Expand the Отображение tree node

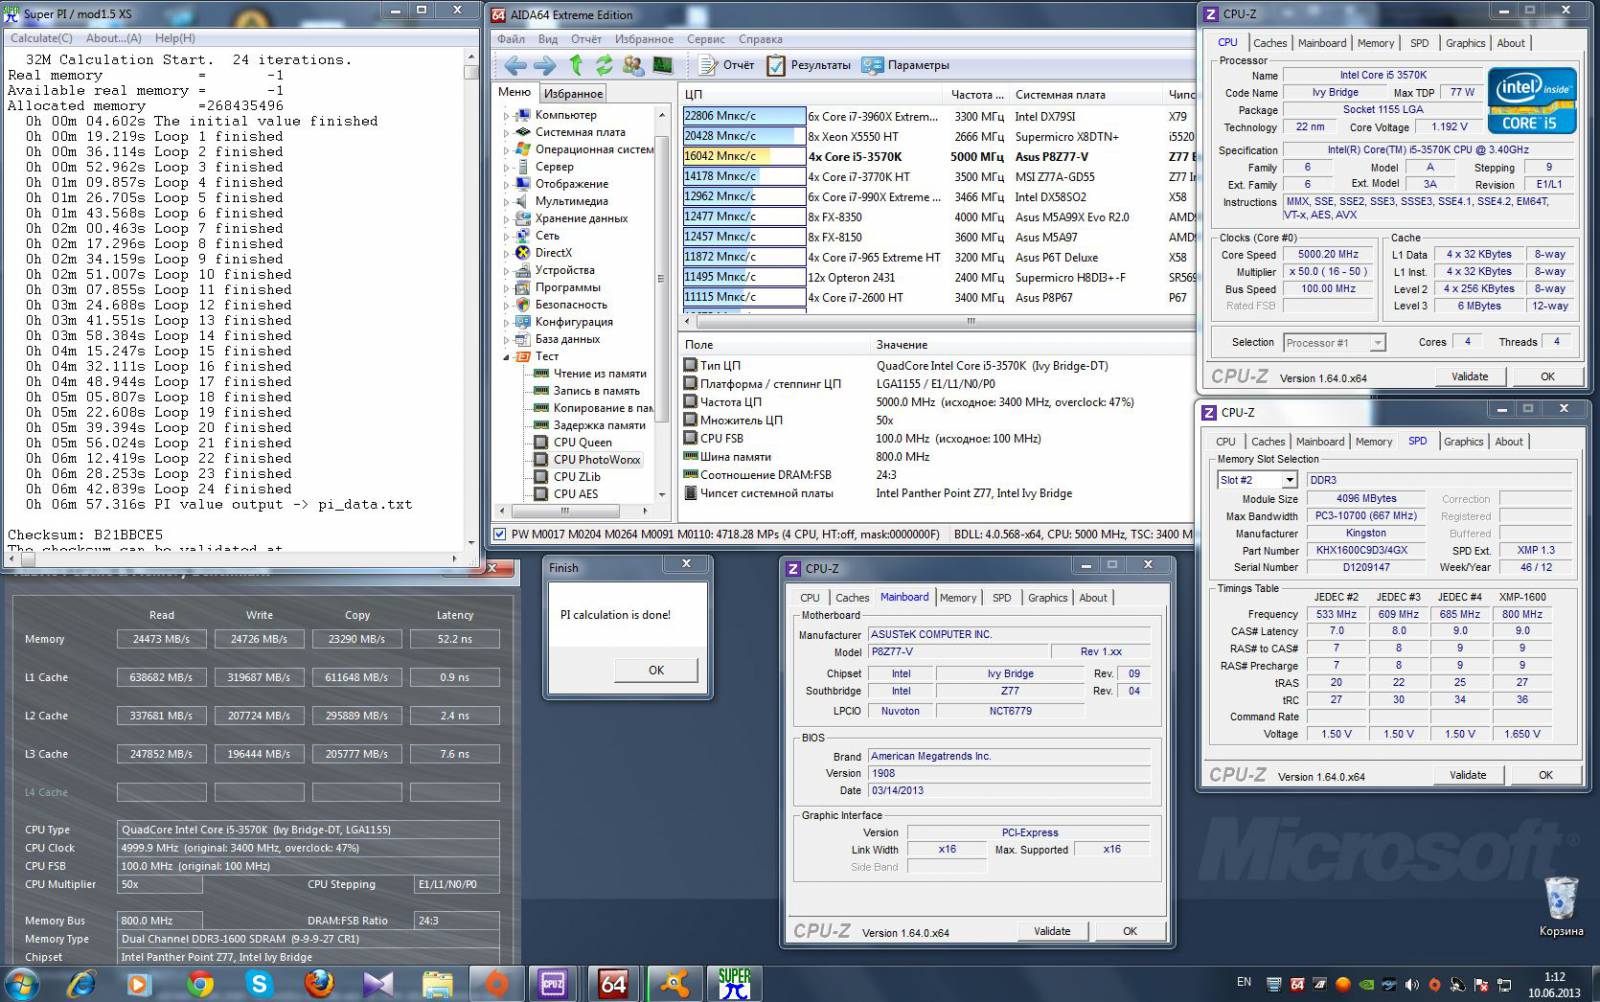[x=507, y=184]
